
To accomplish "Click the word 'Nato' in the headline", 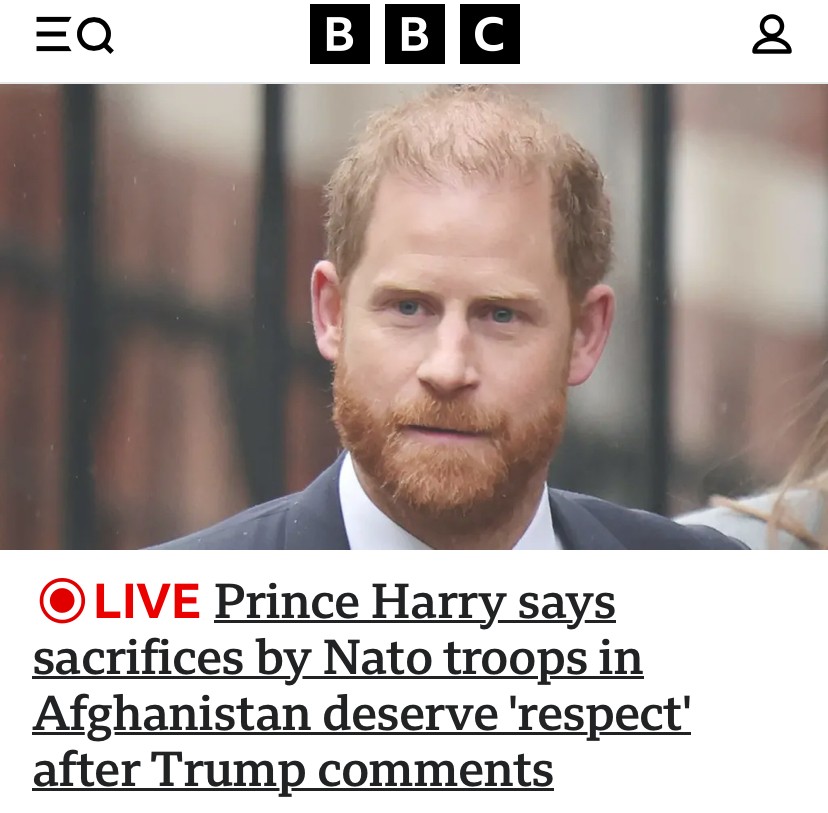I will pos(377,658).
